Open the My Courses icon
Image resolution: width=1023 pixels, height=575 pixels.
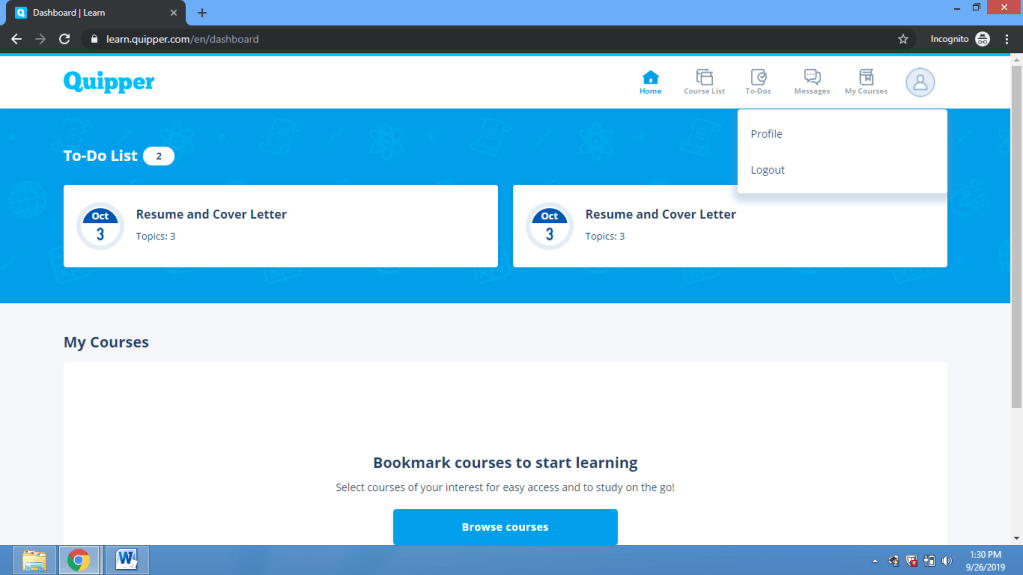point(866,78)
